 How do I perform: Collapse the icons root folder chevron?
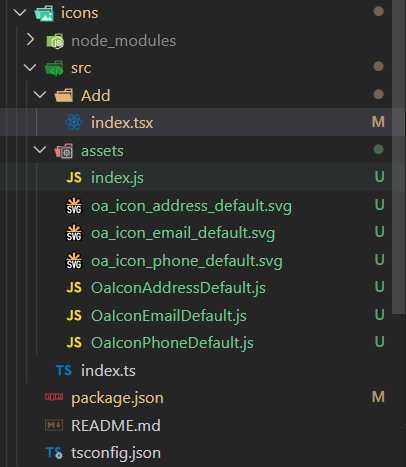click(x=20, y=13)
